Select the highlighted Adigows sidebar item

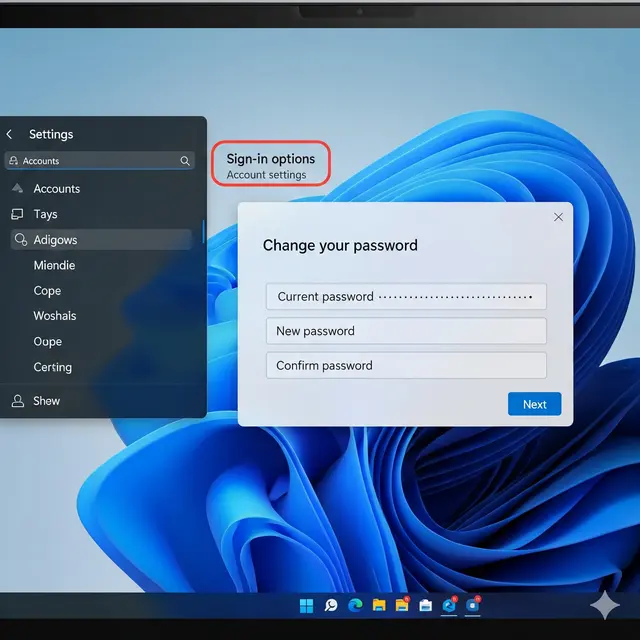[101, 240]
